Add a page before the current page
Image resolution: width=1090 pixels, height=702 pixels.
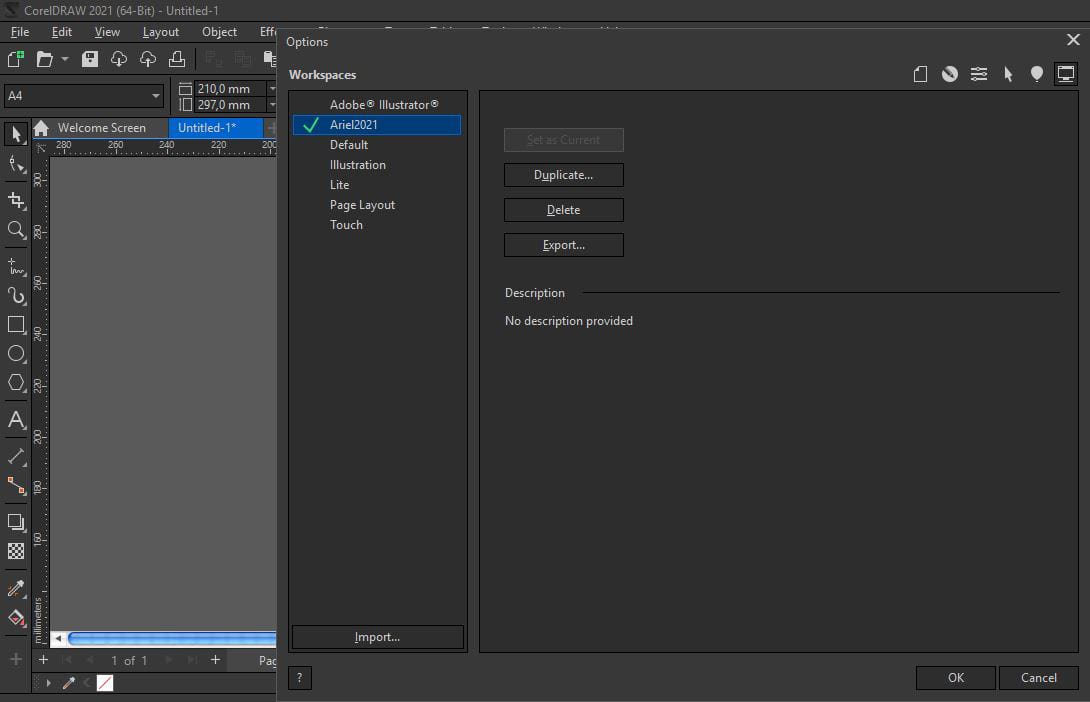click(x=43, y=660)
